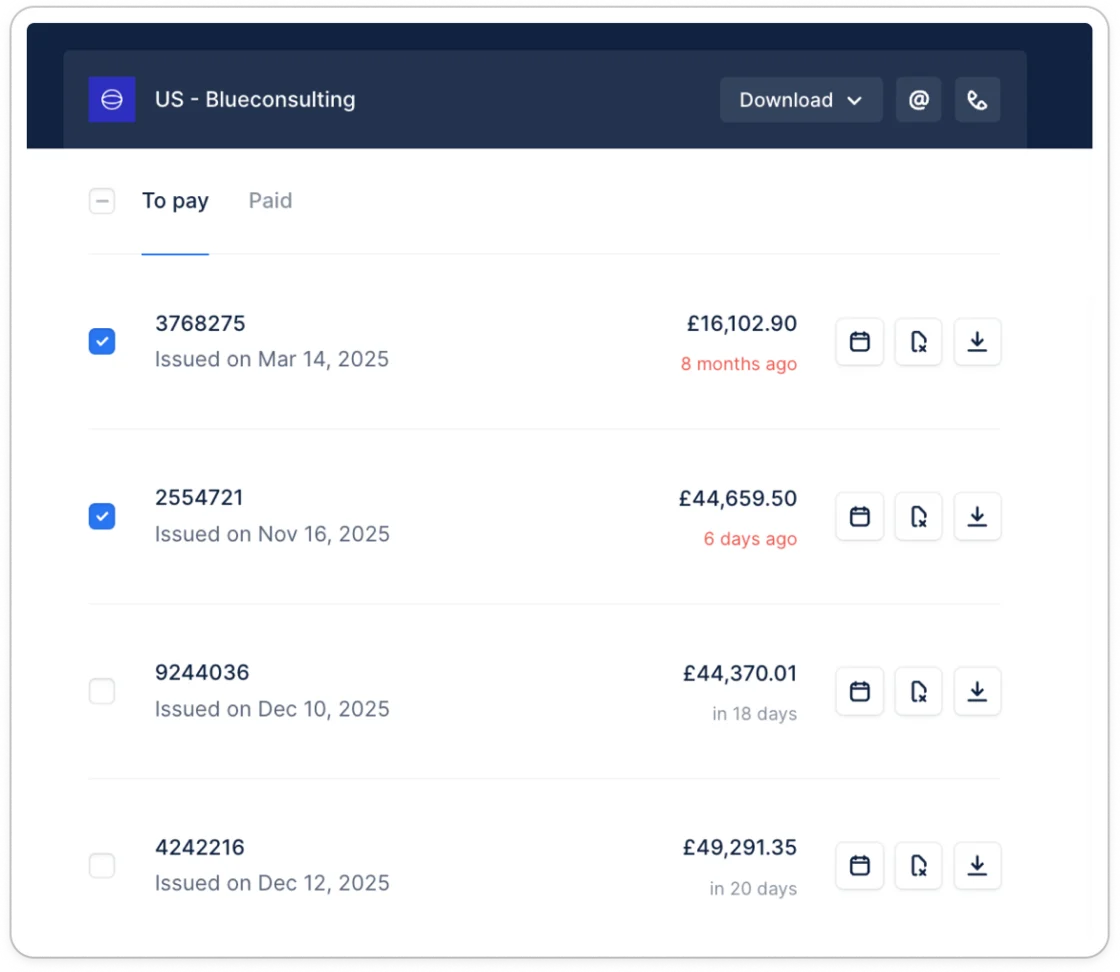Download invoice 2554721 via arrow icon
This screenshot has height=972, width=1120.
pos(977,516)
